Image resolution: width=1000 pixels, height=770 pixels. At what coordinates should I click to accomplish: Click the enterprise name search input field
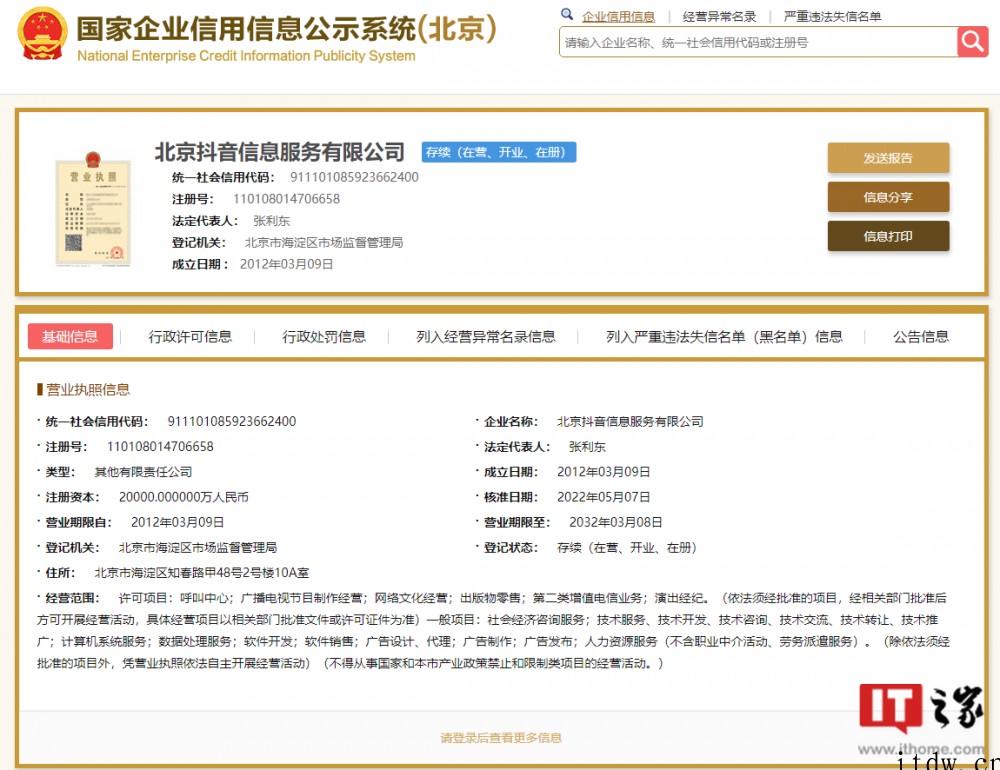point(758,42)
